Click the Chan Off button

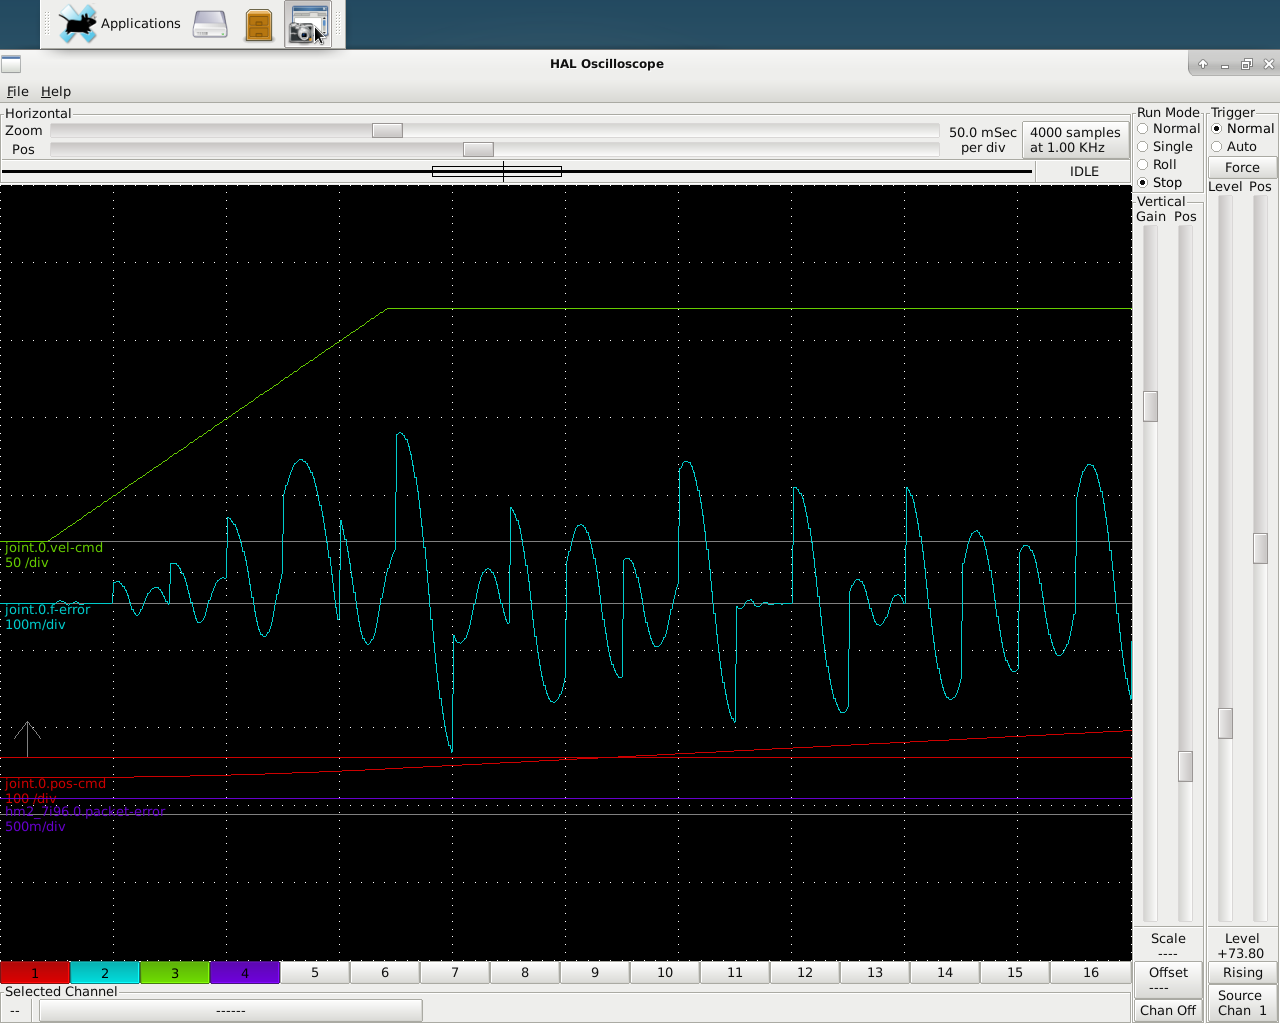[x=1168, y=1010]
